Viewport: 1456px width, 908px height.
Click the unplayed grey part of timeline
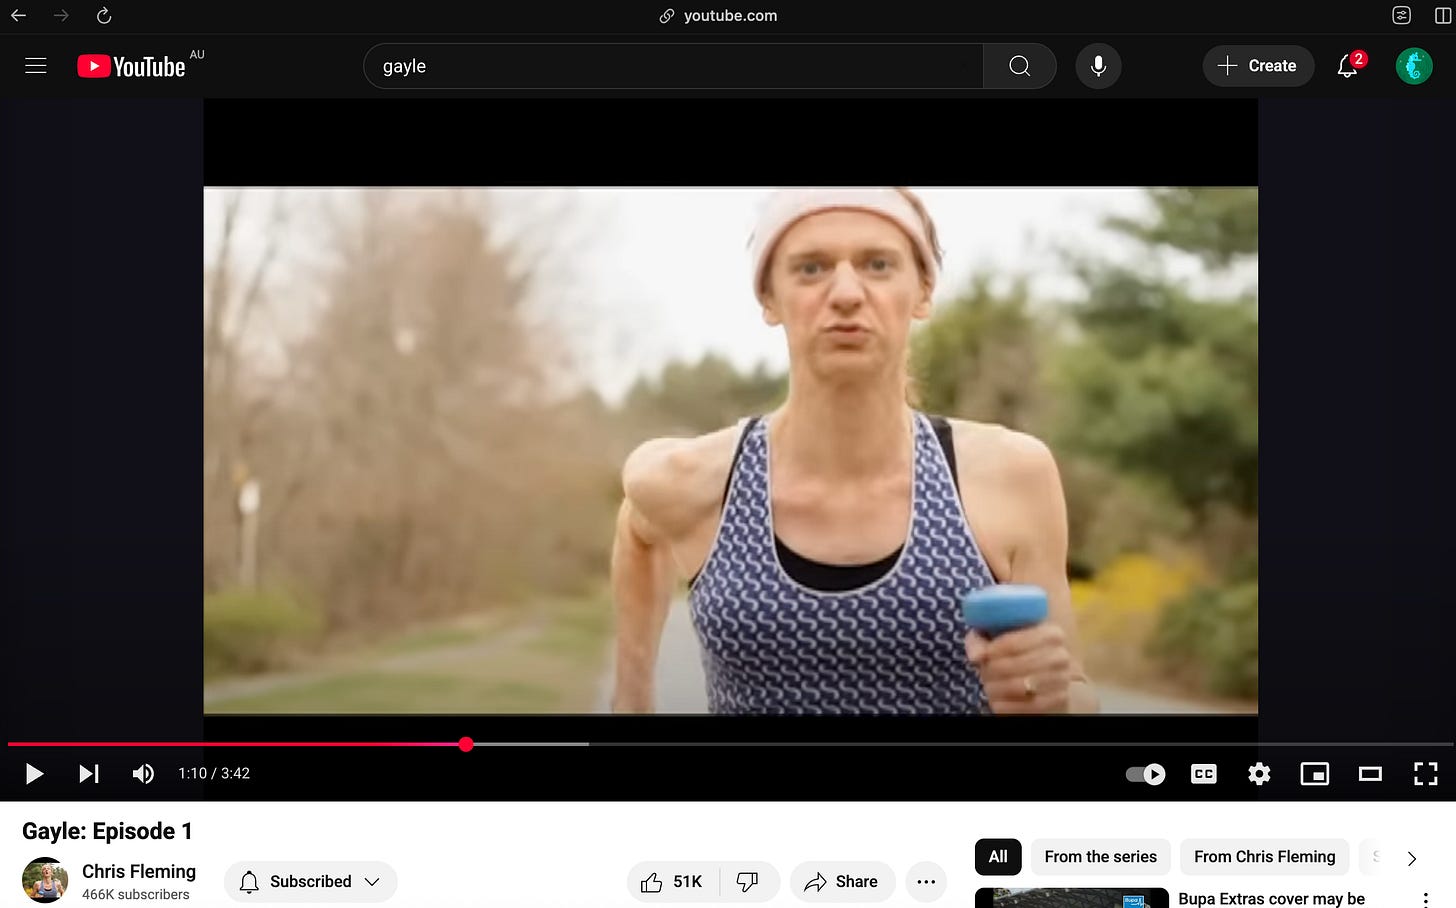coord(1020,744)
